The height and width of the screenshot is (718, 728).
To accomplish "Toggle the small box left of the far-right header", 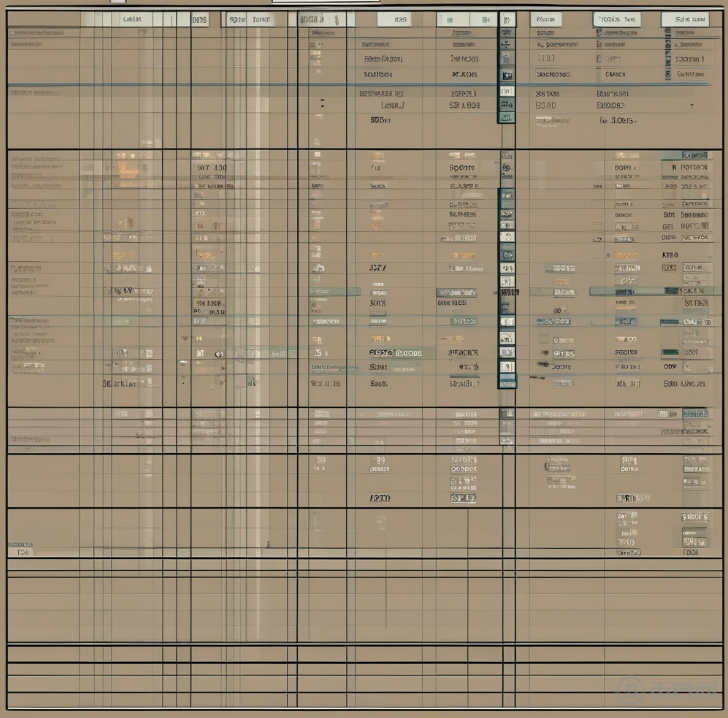I will (666, 33).
